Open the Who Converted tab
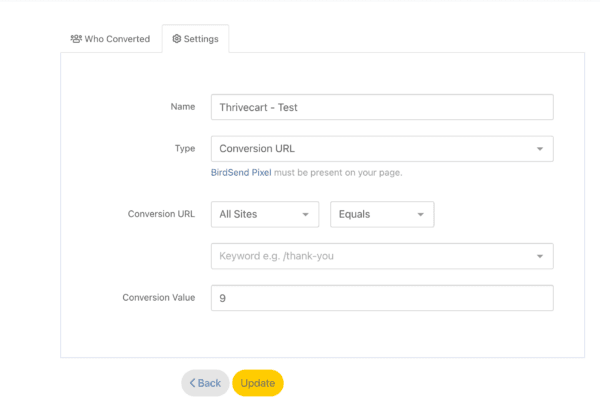 (110, 39)
